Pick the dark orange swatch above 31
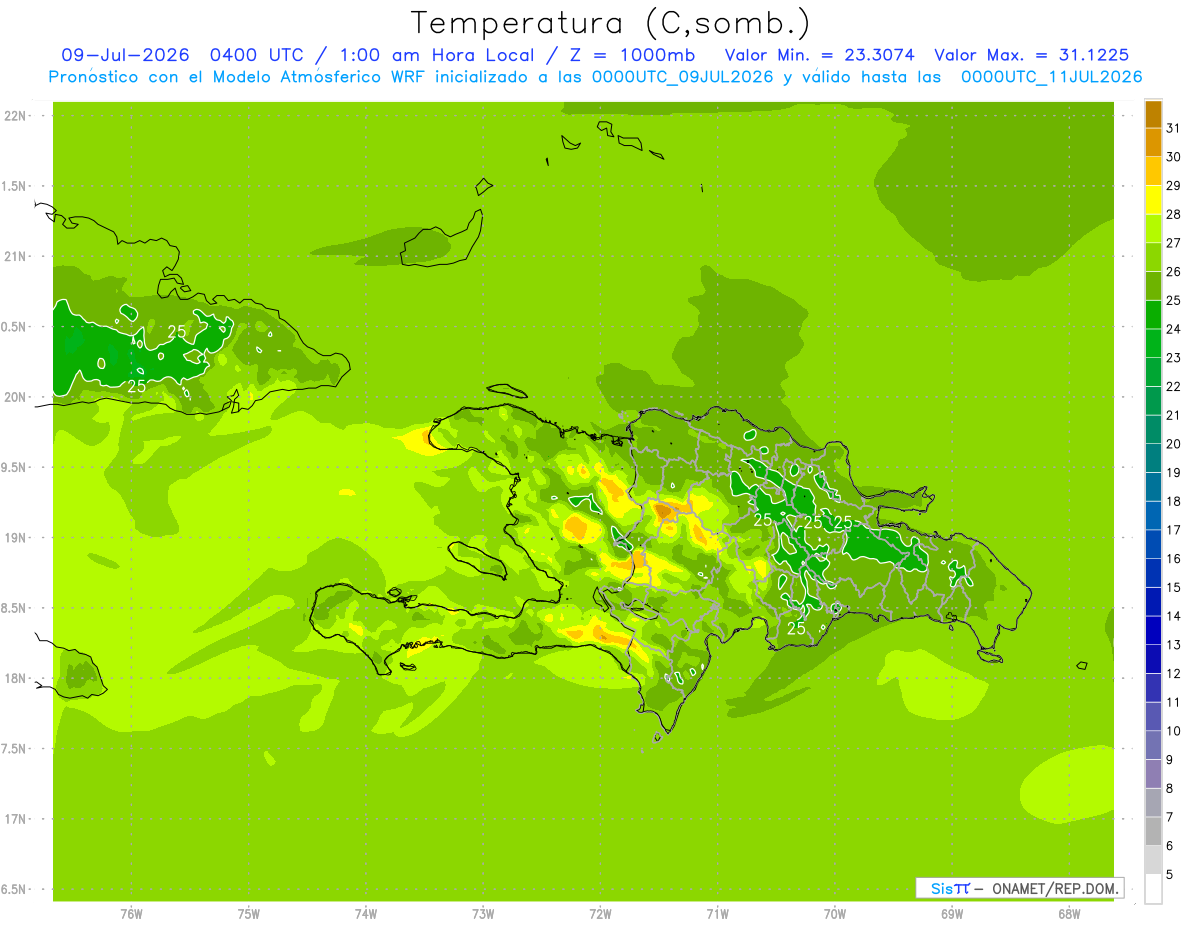This screenshot has height=927, width=1200. click(1153, 114)
